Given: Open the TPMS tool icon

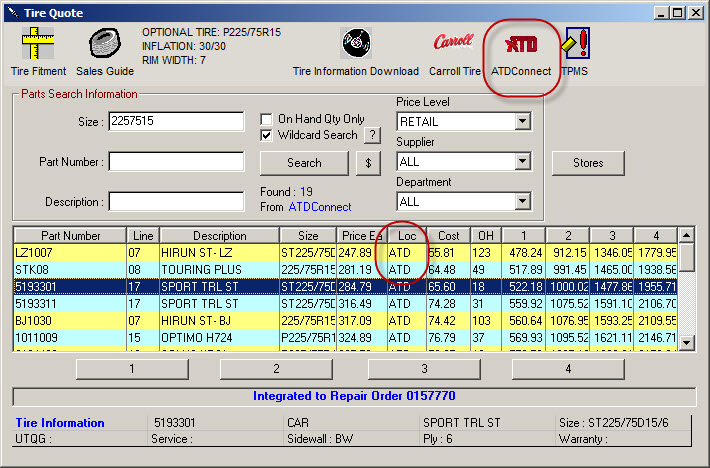Looking at the screenshot, I should pos(577,50).
